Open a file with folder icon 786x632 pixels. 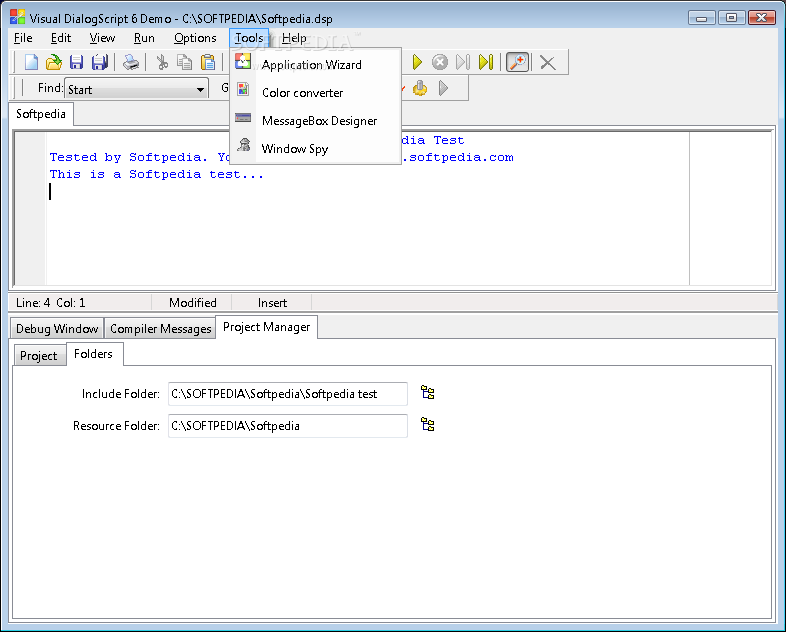(x=54, y=62)
